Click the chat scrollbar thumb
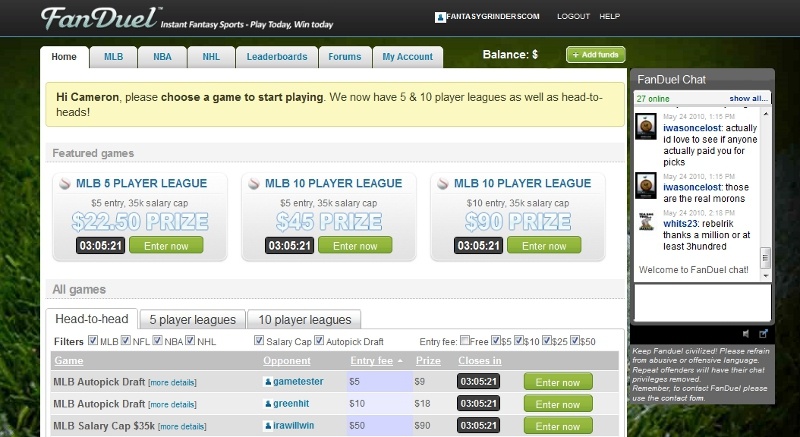The width and height of the screenshot is (800, 437). tap(765, 258)
